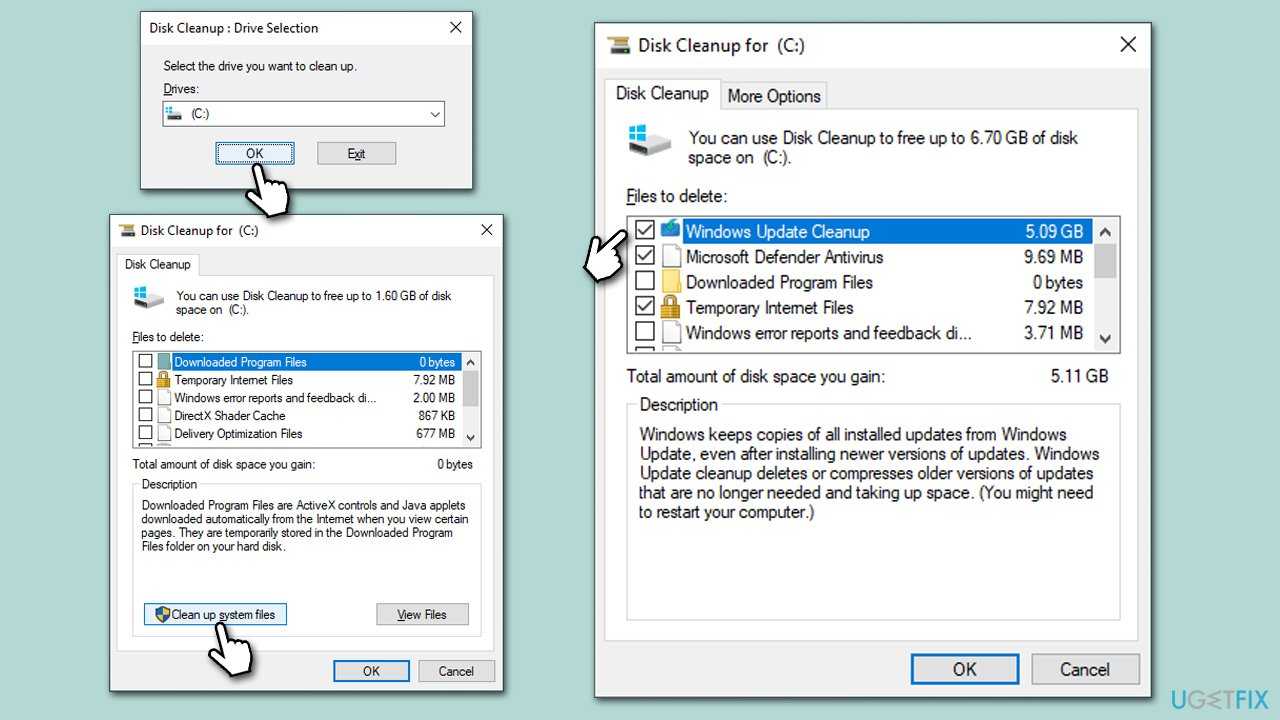
Task: Click the yellow folder icon in the 6.70 GB window list
Action: [670, 282]
